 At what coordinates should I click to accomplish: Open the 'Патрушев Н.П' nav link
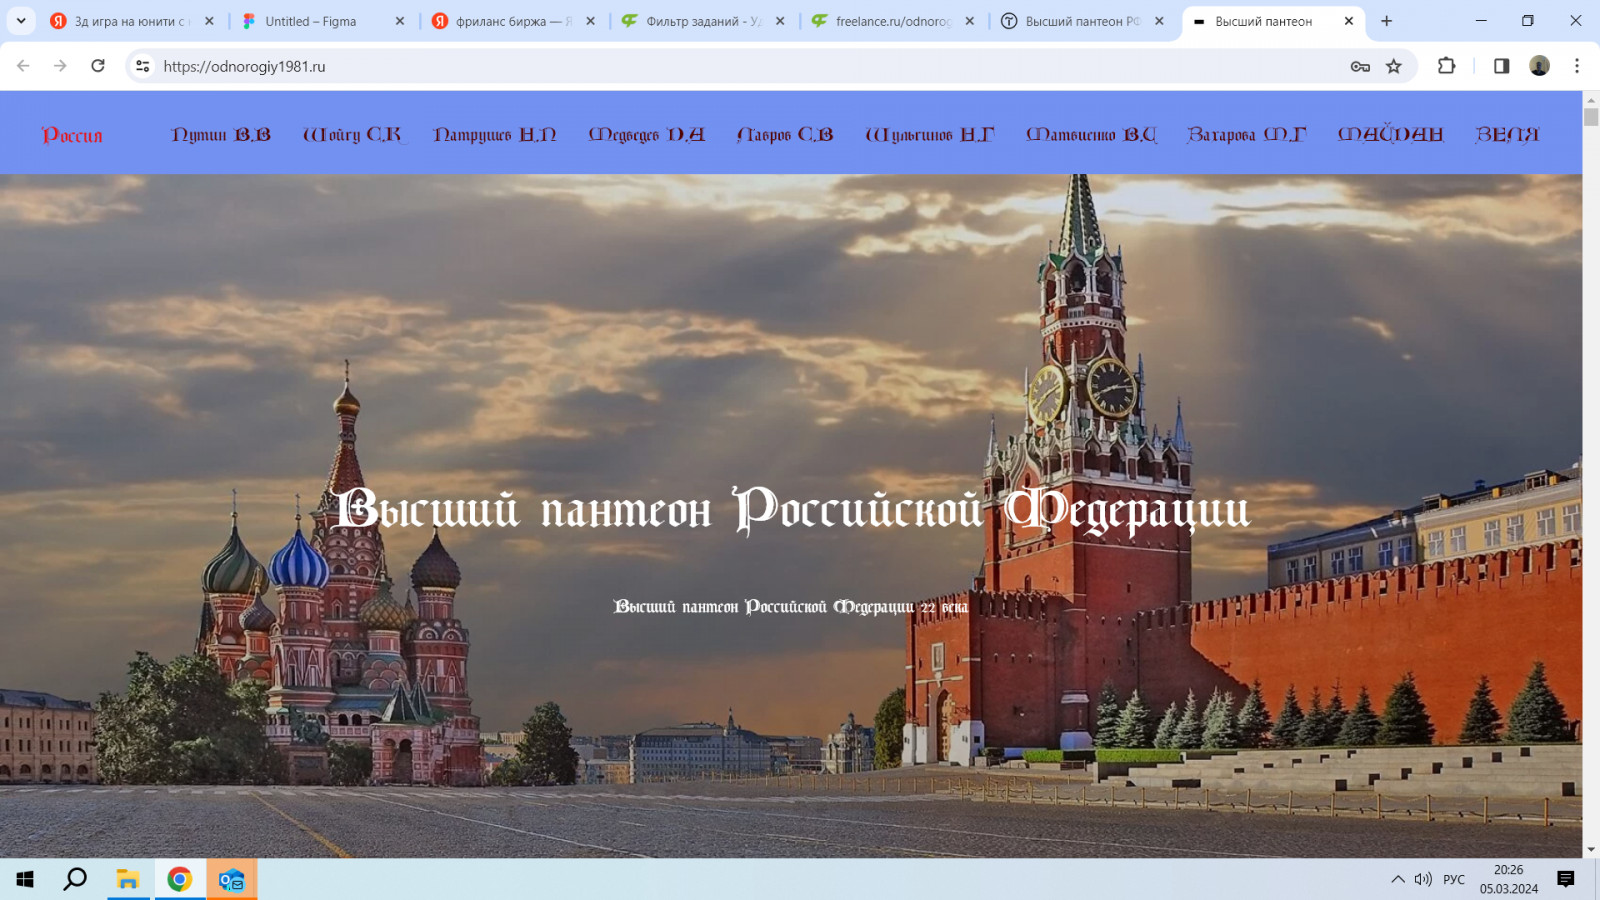click(495, 134)
